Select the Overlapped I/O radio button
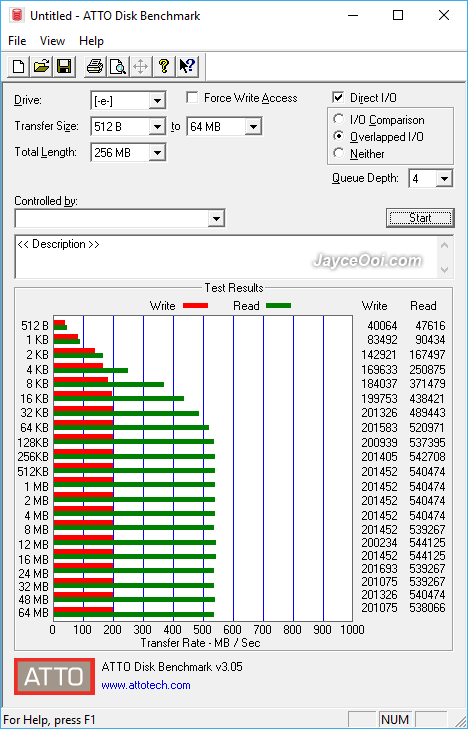The height and width of the screenshot is (729, 468). (339, 136)
